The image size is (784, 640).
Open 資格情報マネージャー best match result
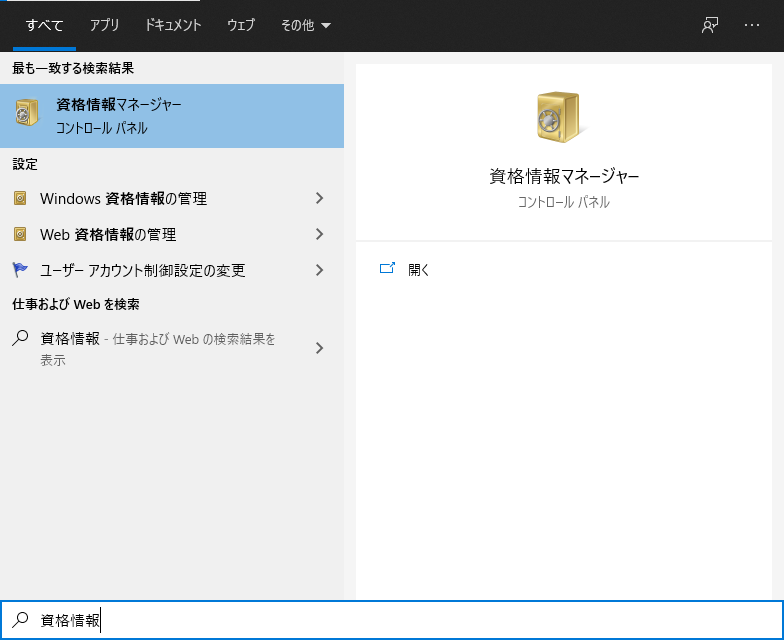pyautogui.click(x=172, y=116)
